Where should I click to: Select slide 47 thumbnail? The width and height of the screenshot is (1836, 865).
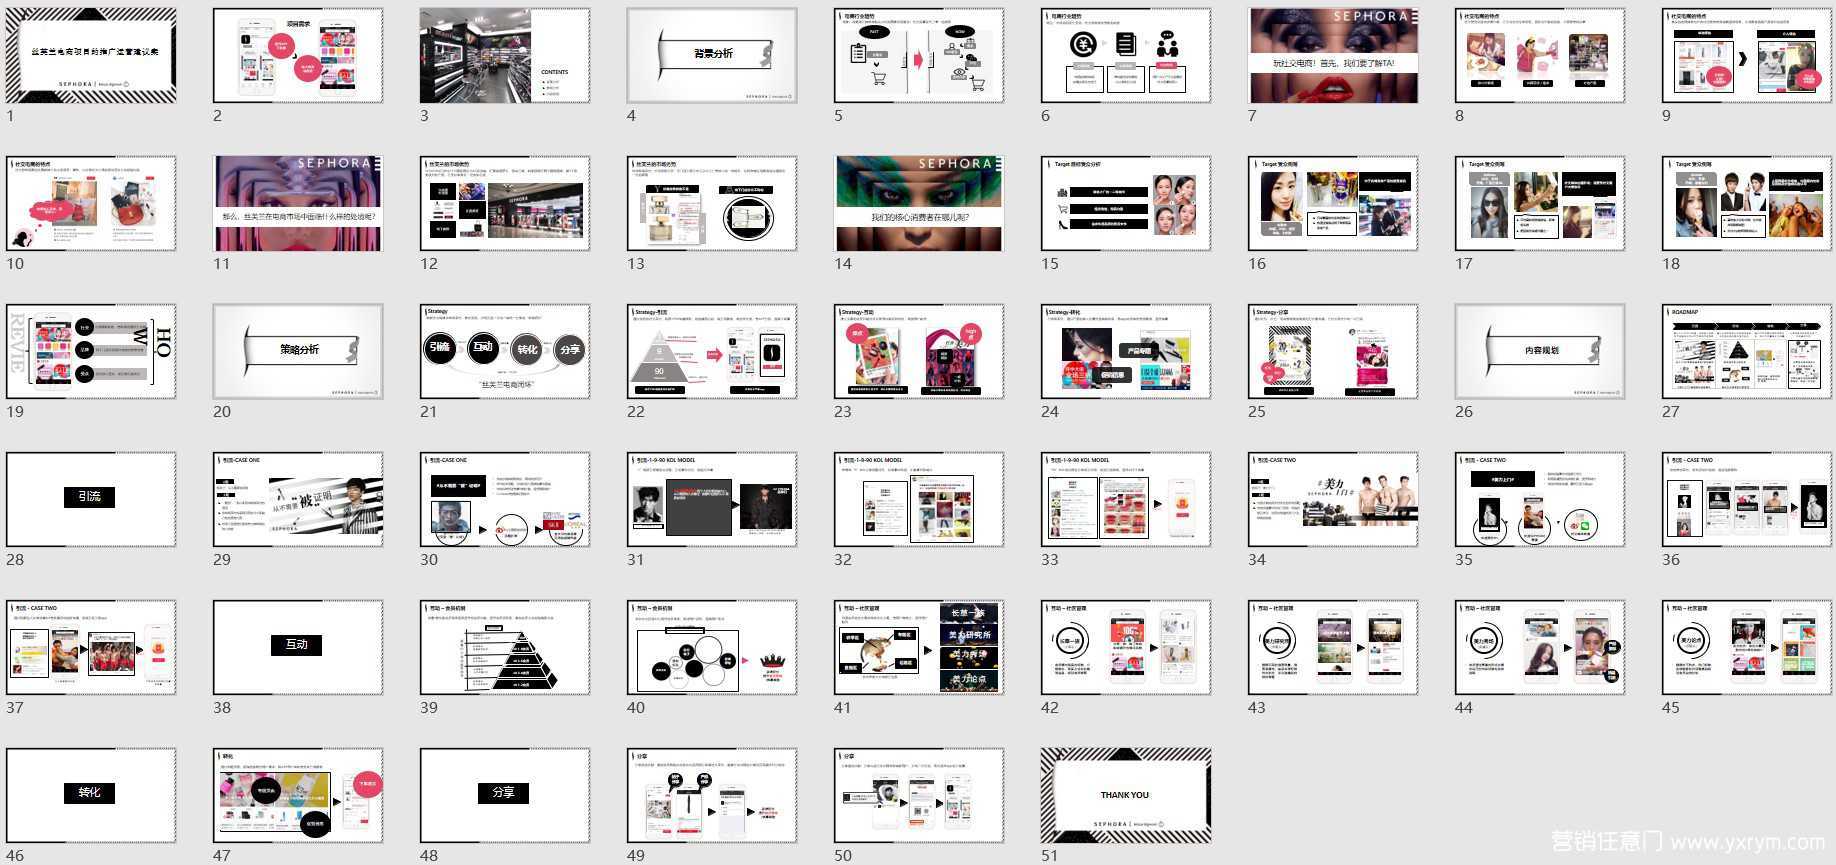tap(298, 795)
